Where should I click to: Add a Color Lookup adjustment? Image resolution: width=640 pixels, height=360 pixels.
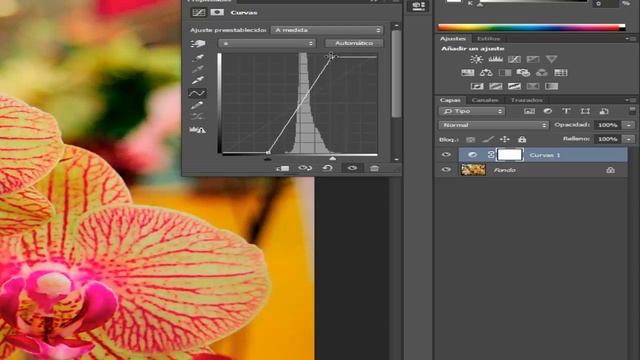pos(560,73)
